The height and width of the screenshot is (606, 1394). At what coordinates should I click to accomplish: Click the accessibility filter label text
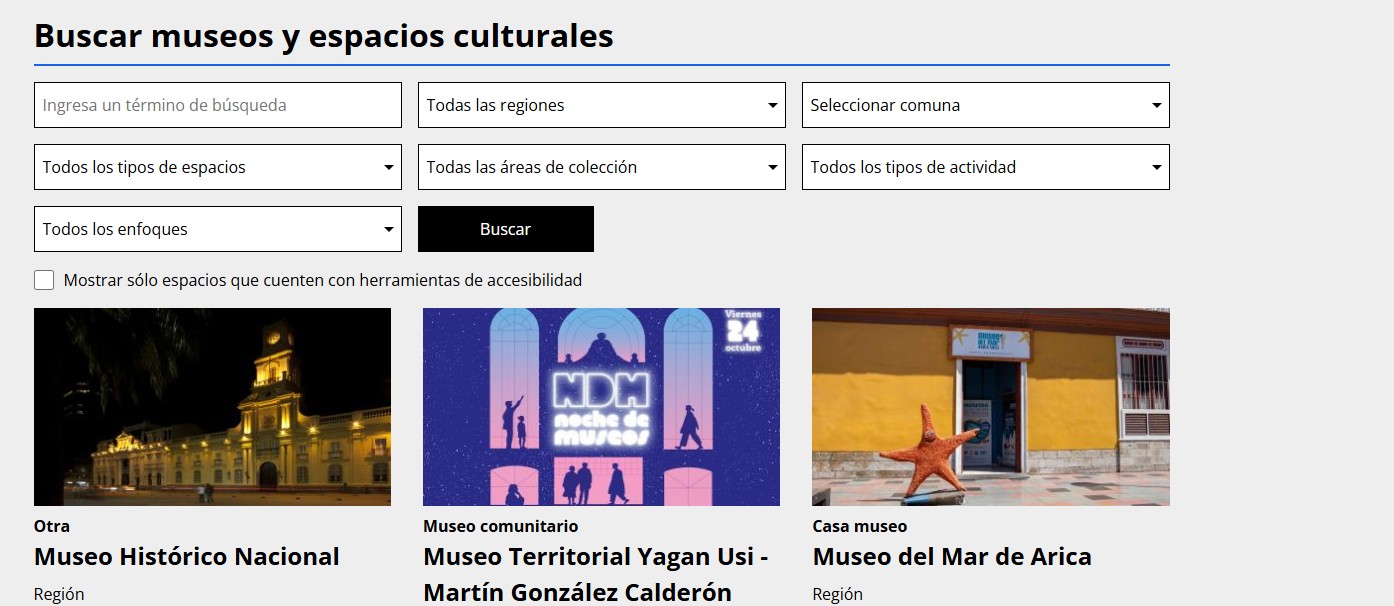tap(322, 280)
